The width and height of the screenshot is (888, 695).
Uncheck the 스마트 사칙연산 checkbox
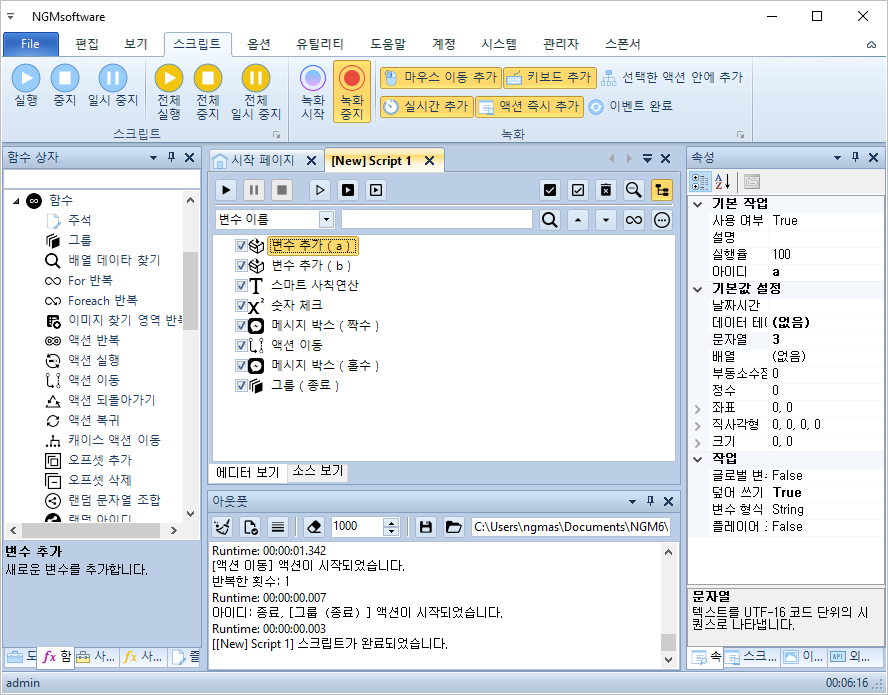pyautogui.click(x=241, y=285)
